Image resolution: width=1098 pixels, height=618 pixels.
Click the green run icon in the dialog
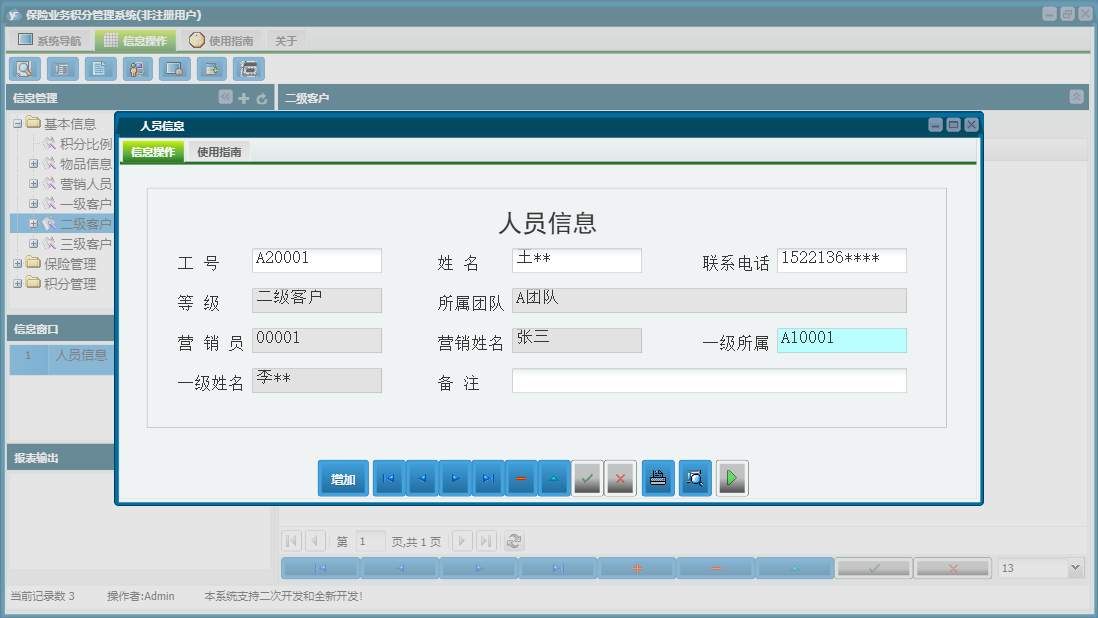coord(731,478)
